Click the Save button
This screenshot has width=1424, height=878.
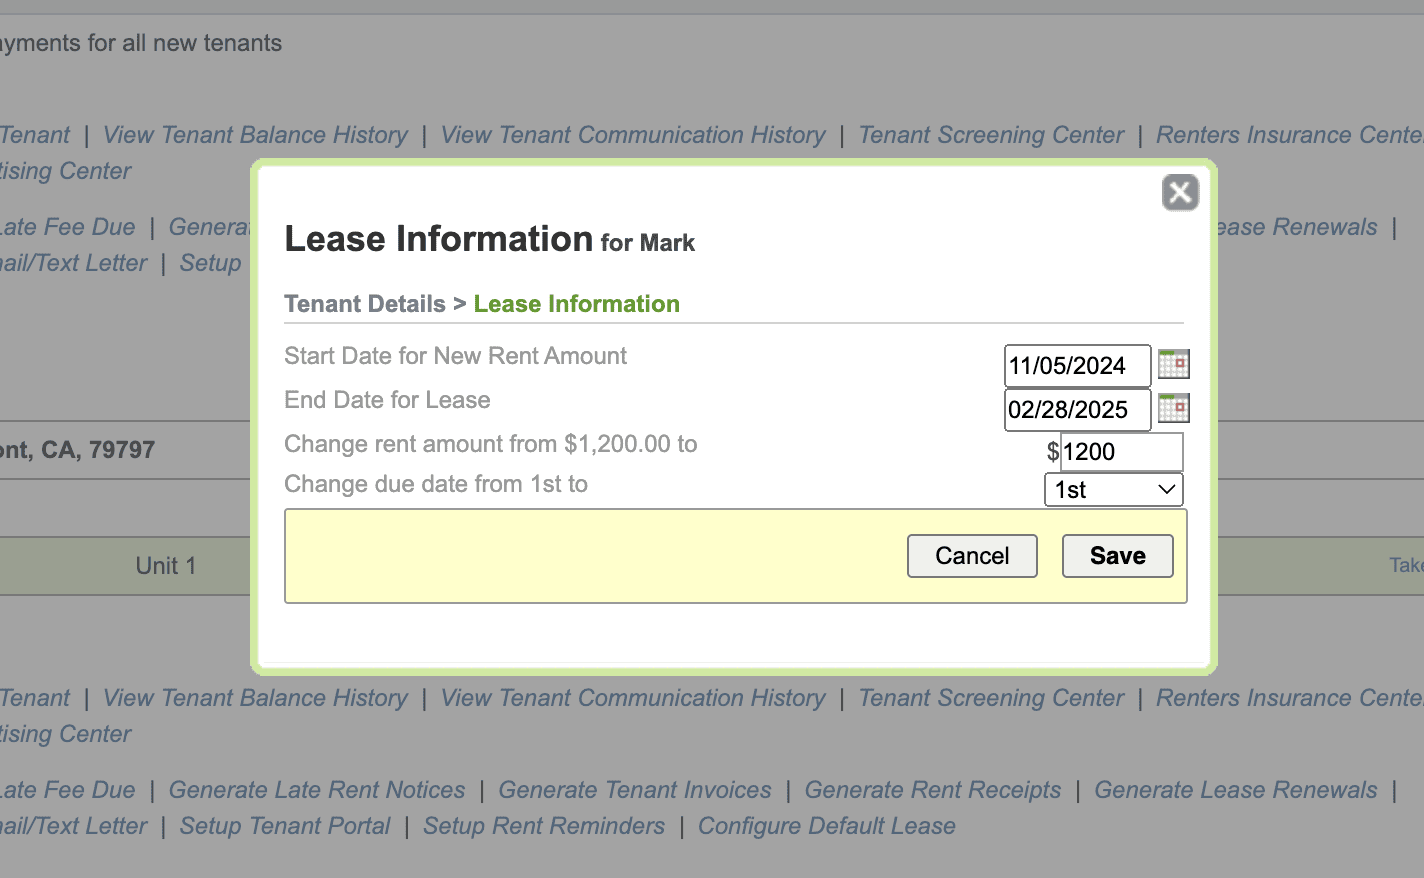click(1117, 556)
